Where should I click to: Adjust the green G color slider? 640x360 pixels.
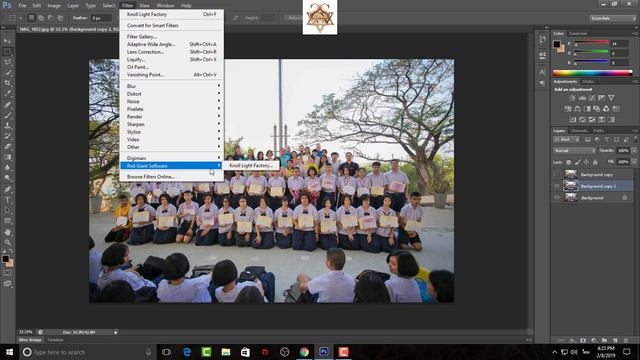[x=591, y=53]
